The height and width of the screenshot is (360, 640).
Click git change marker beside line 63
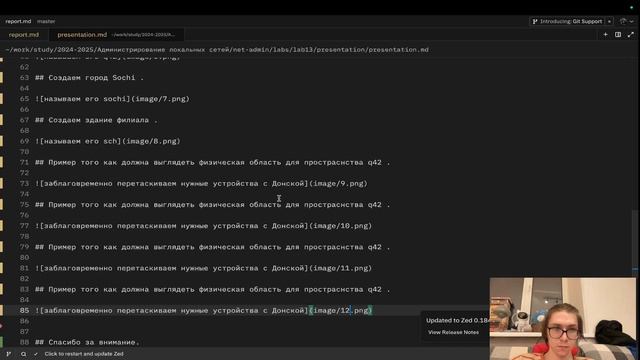(x=2, y=78)
